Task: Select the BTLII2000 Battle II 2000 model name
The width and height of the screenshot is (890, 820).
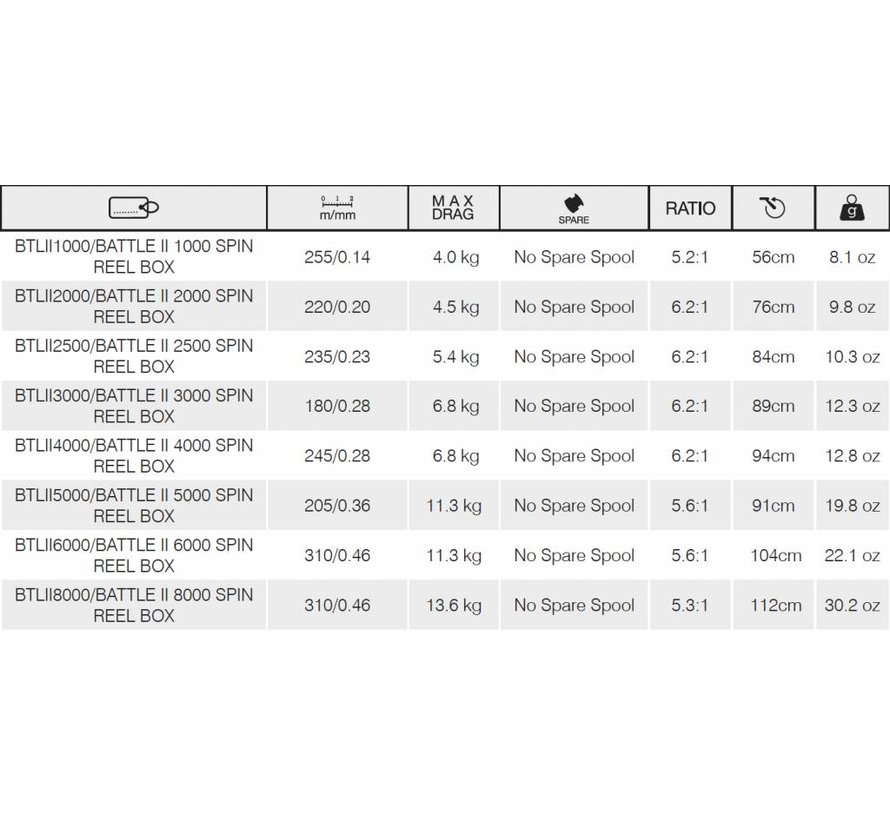Action: pos(134,306)
